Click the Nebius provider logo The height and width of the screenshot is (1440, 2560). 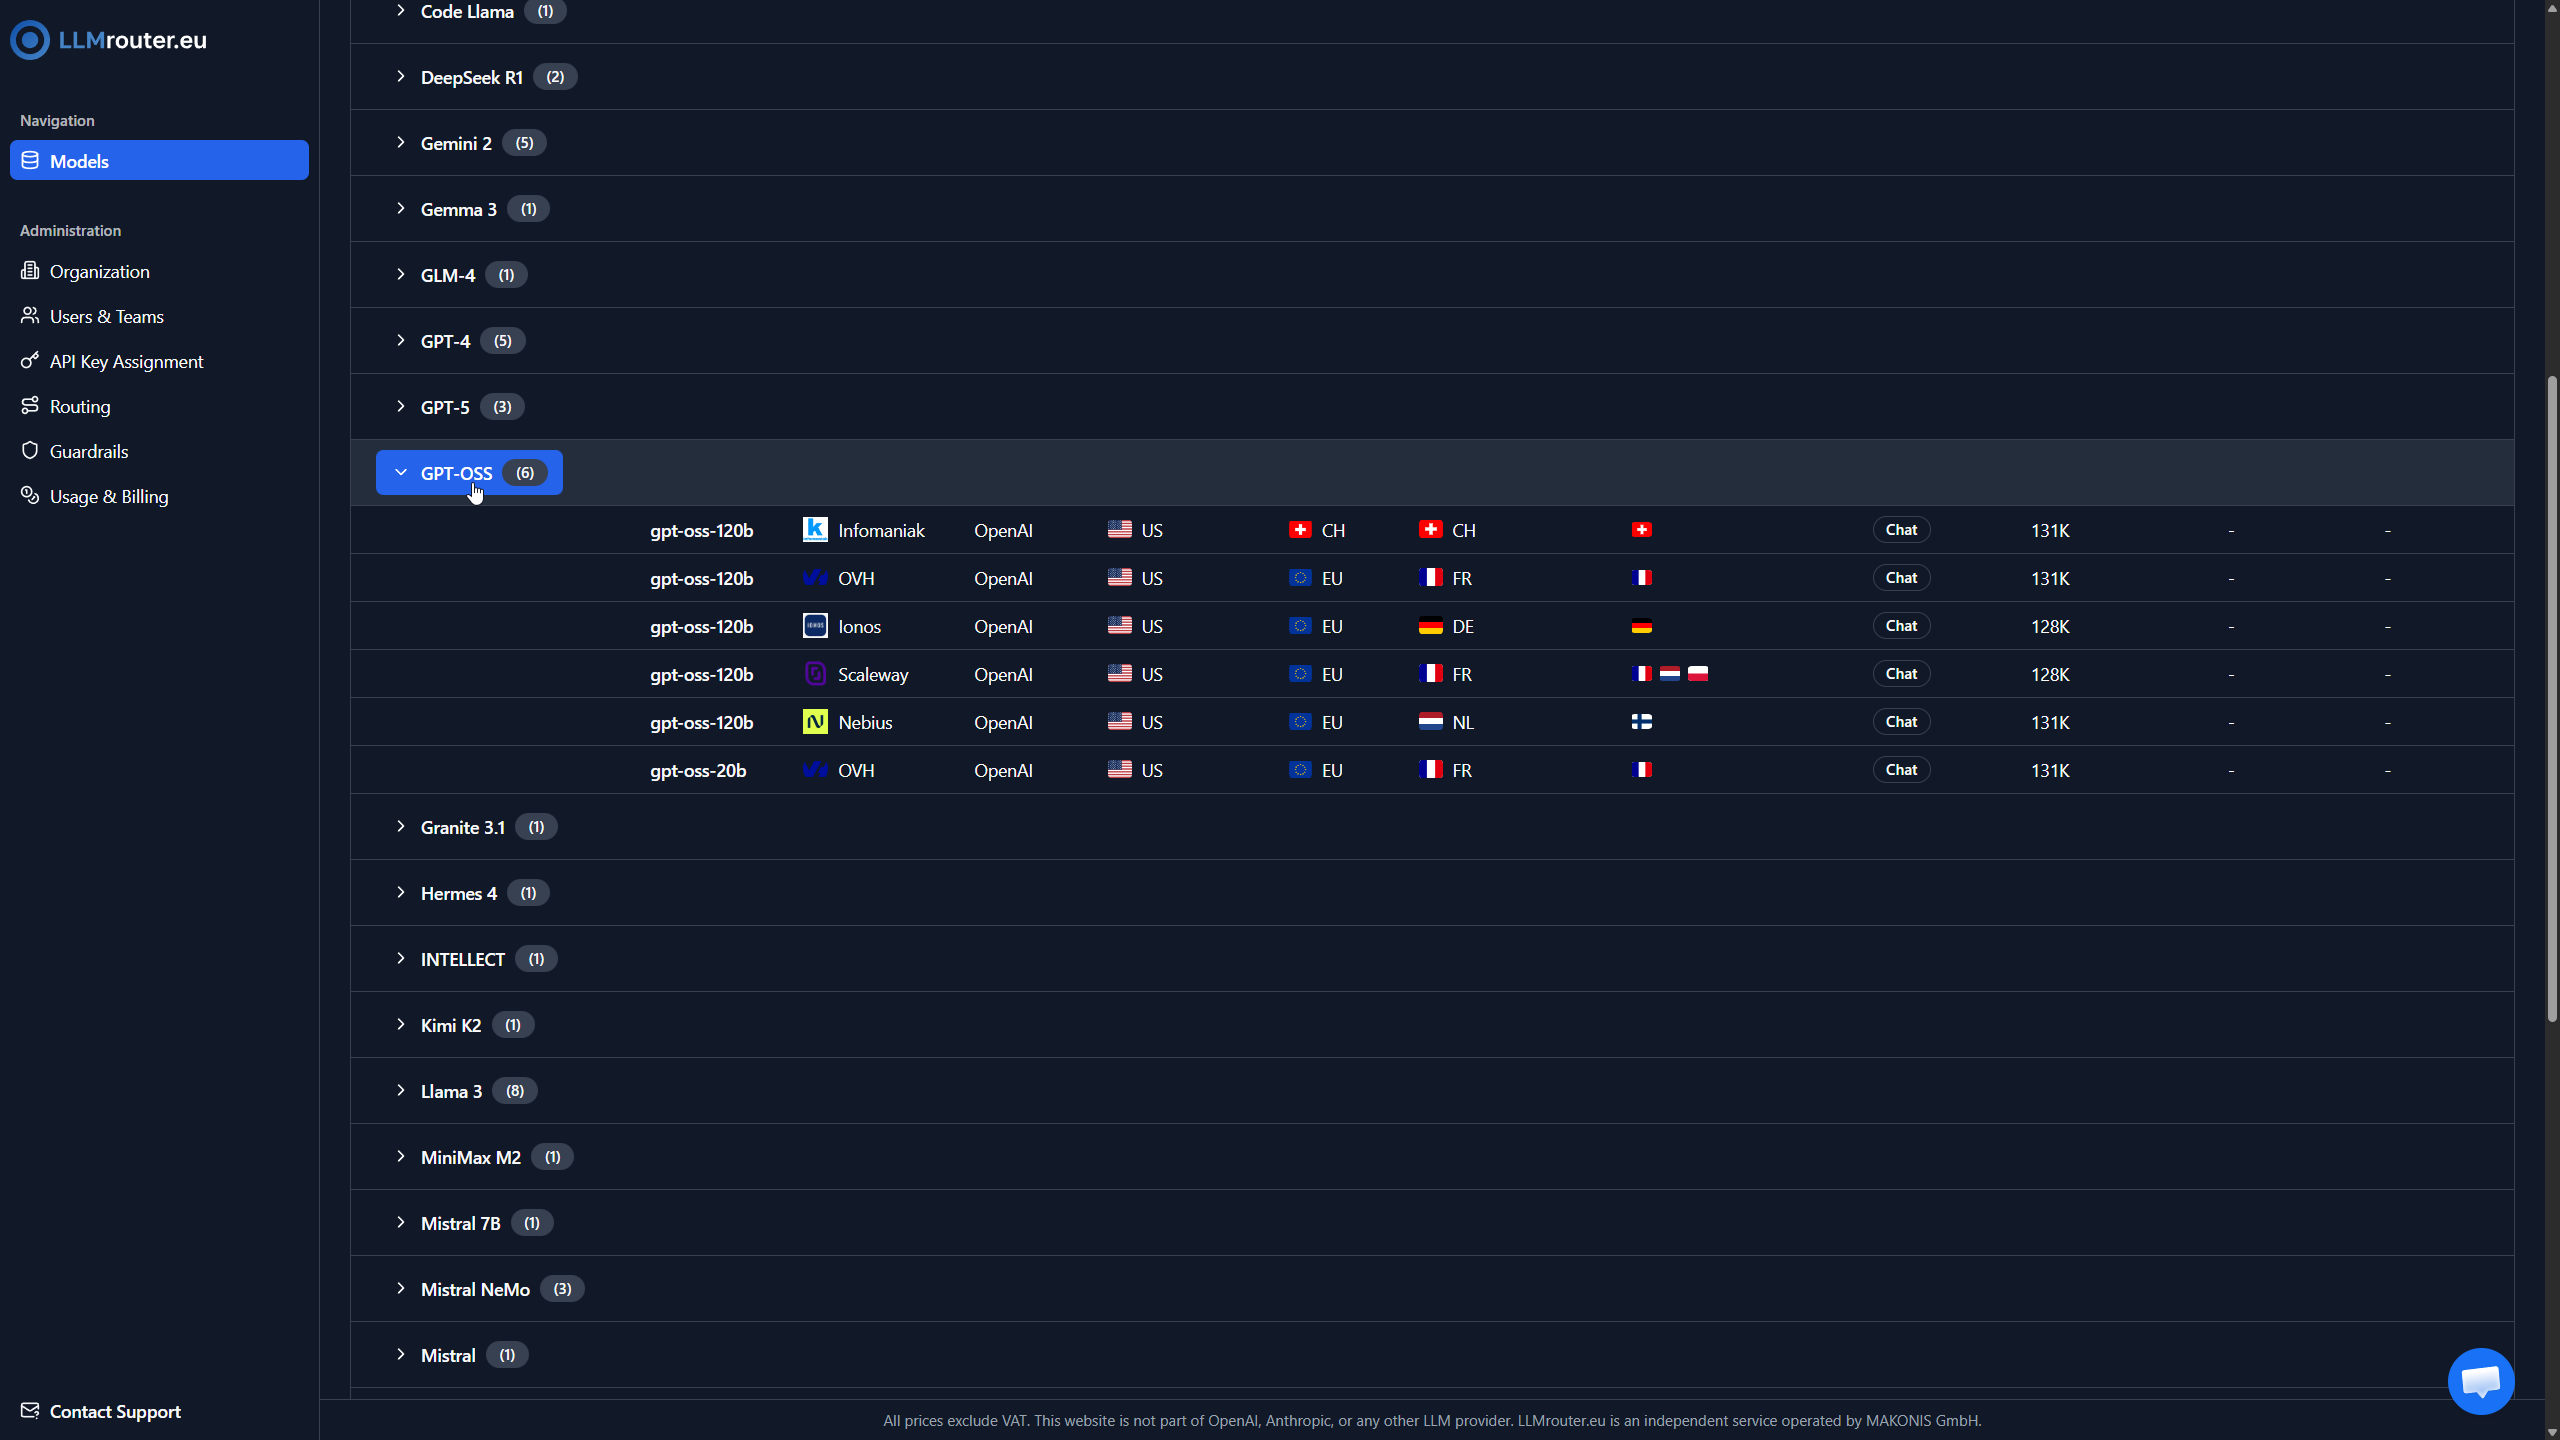815,722
